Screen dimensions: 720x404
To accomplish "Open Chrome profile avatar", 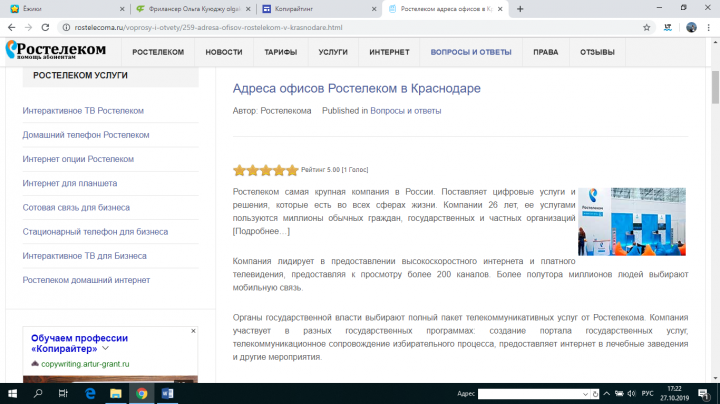I will pos(691,28).
